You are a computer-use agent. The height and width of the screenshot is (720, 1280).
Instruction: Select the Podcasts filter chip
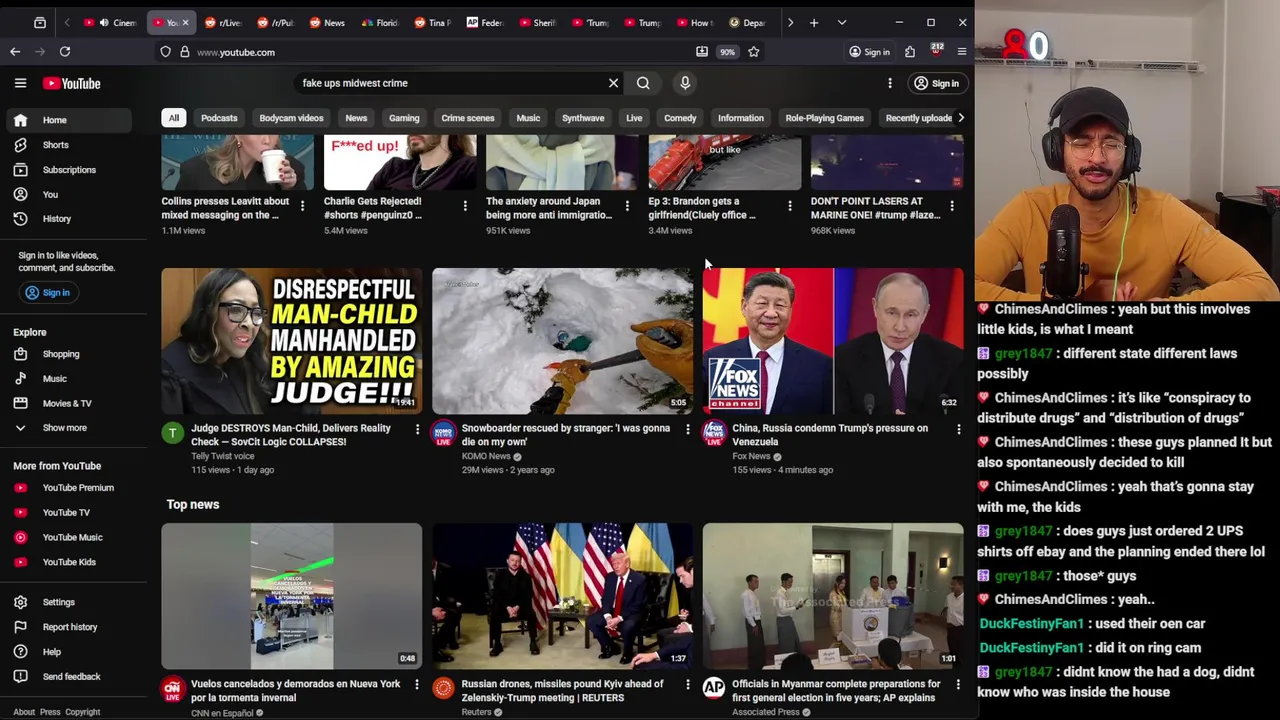(x=219, y=118)
